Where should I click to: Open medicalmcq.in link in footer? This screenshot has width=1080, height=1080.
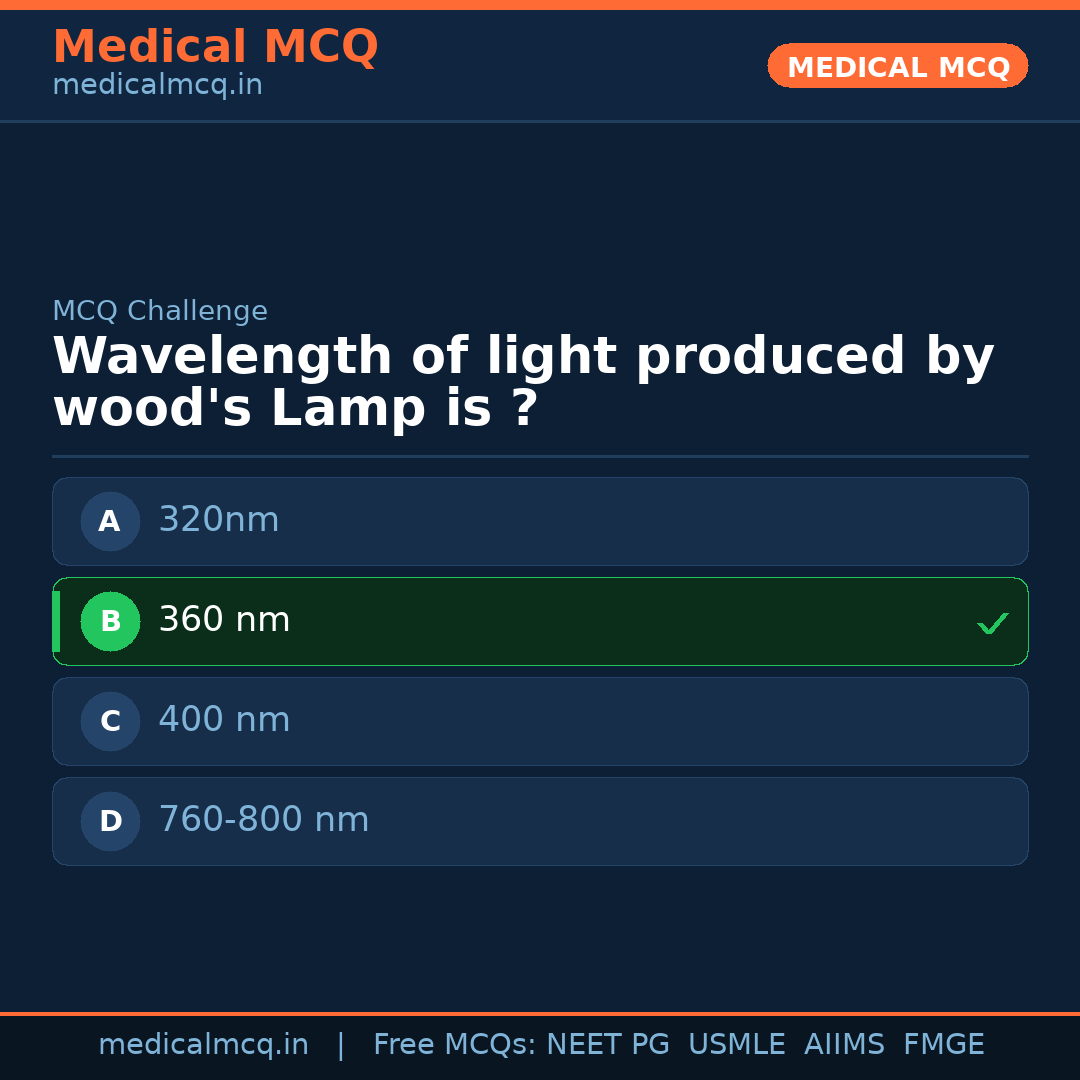(x=203, y=1045)
